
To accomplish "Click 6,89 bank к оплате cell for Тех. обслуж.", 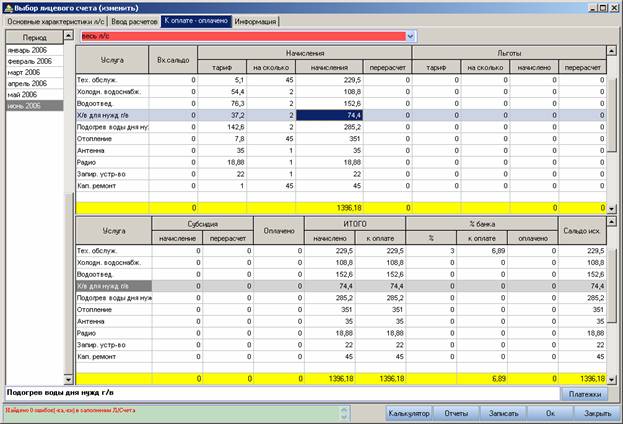I will tap(482, 251).
